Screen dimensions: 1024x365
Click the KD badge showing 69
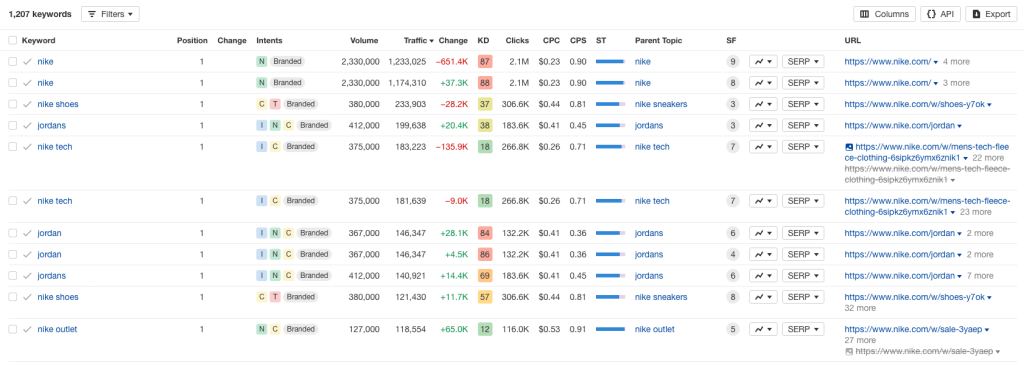tap(485, 276)
